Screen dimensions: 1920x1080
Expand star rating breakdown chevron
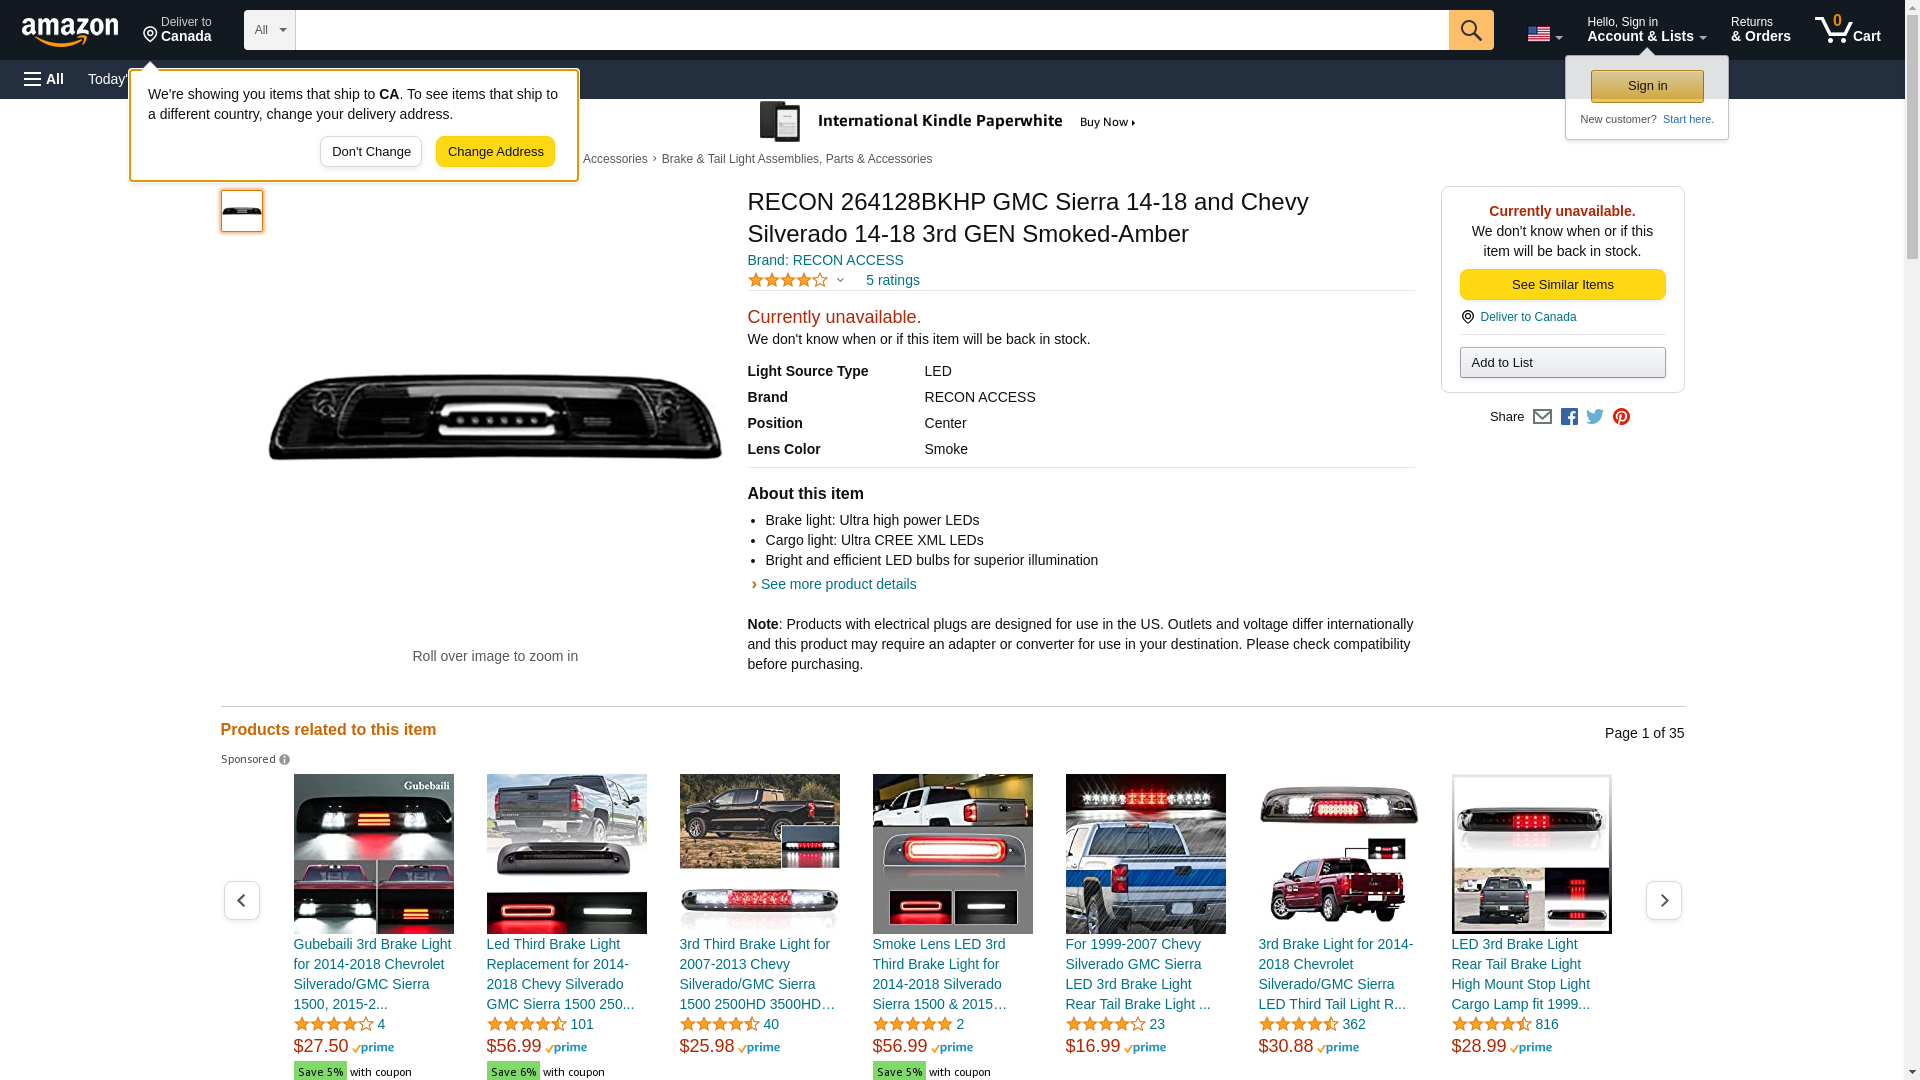[840, 280]
